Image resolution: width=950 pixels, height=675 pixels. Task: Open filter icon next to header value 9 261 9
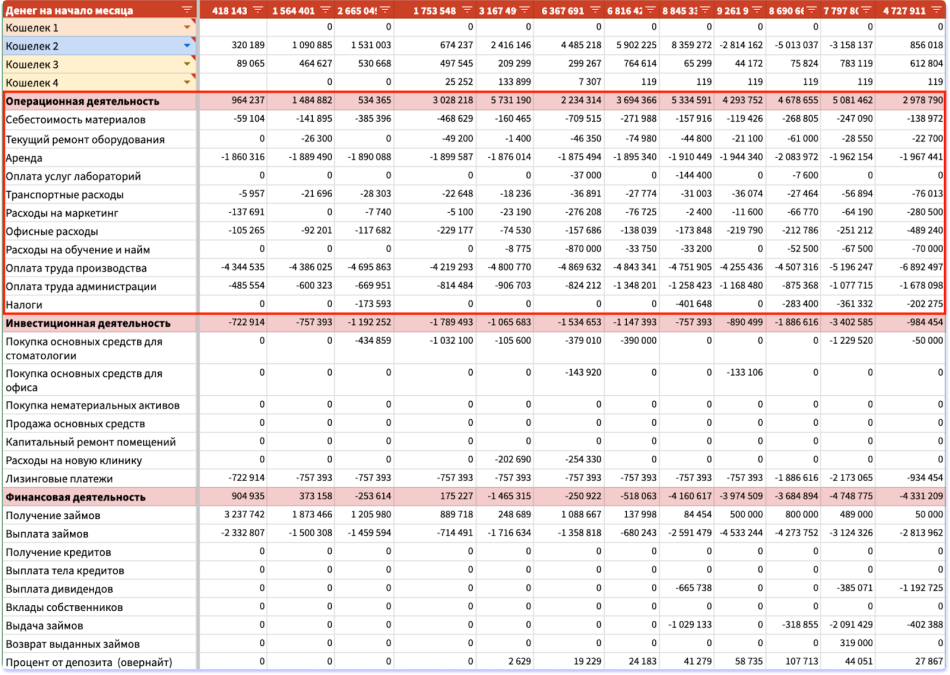pos(756,10)
